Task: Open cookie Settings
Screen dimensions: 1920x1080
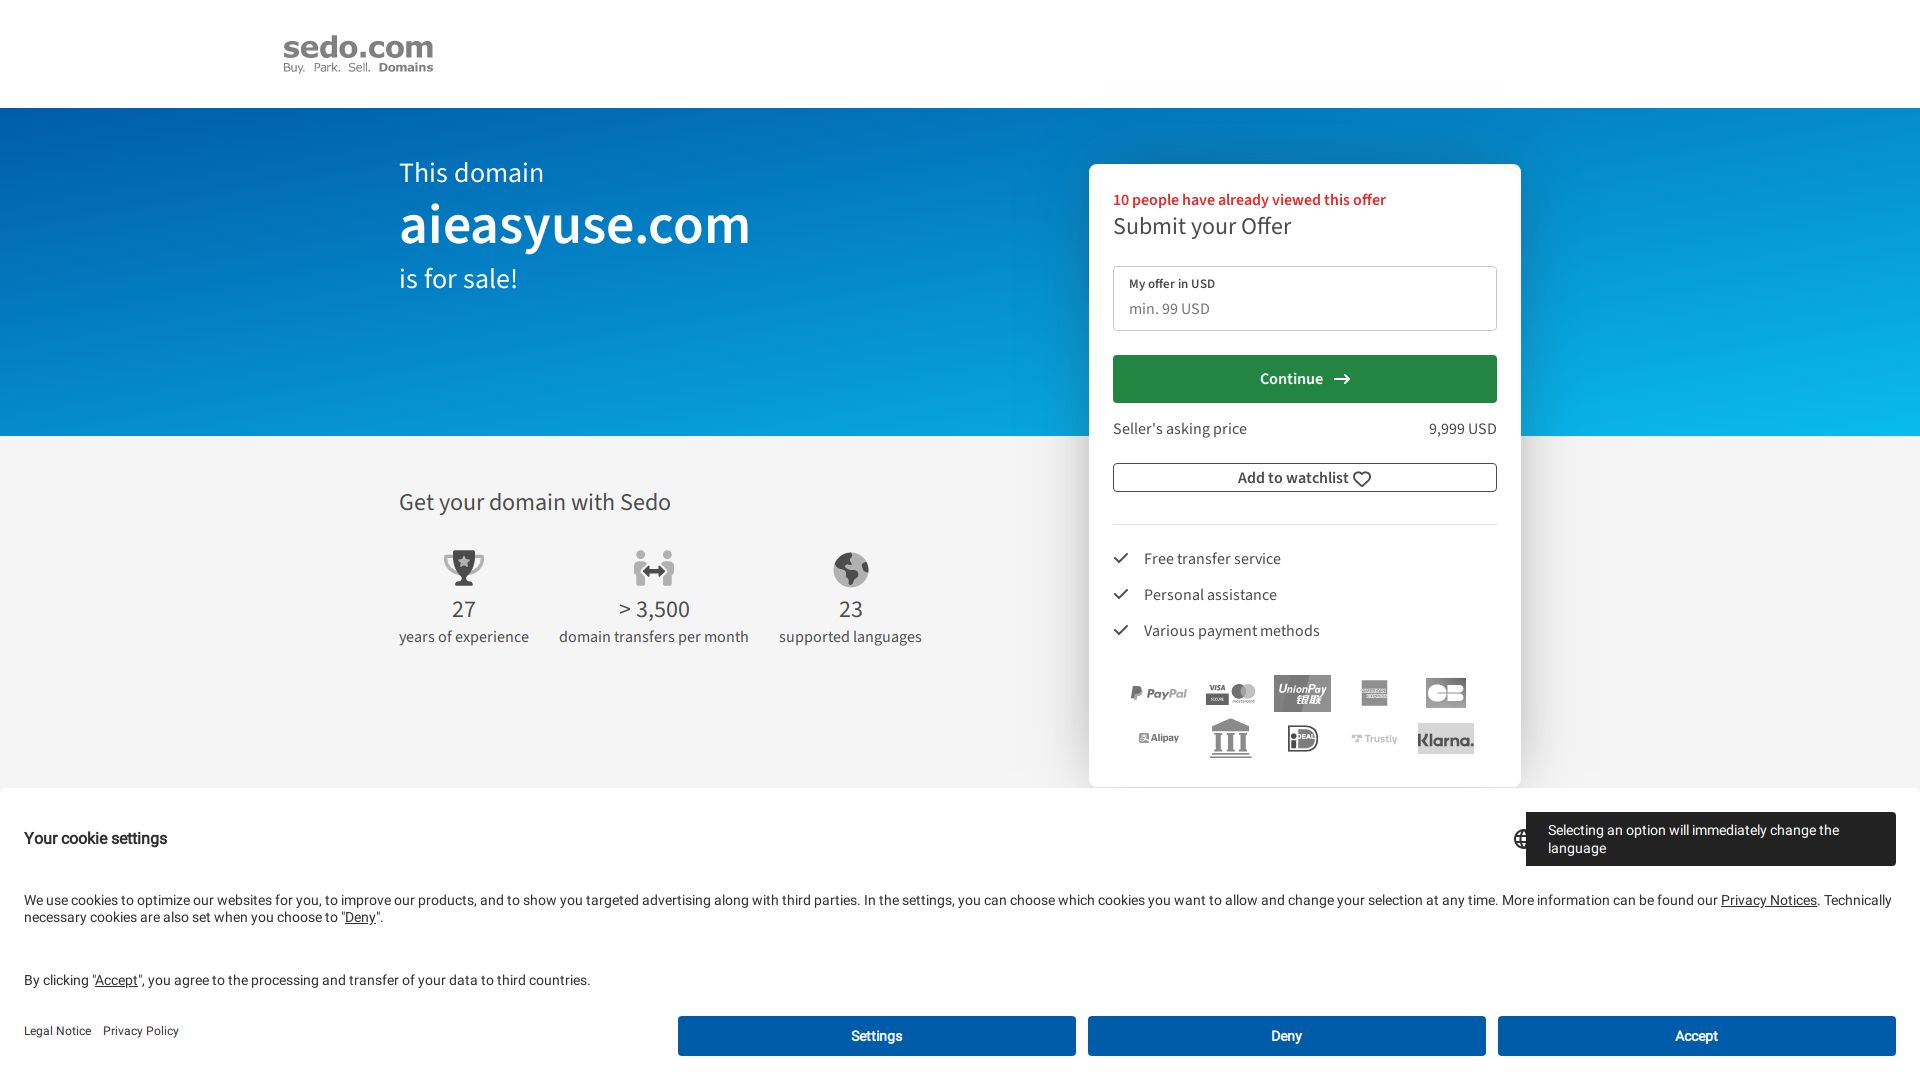Action: tap(876, 1036)
